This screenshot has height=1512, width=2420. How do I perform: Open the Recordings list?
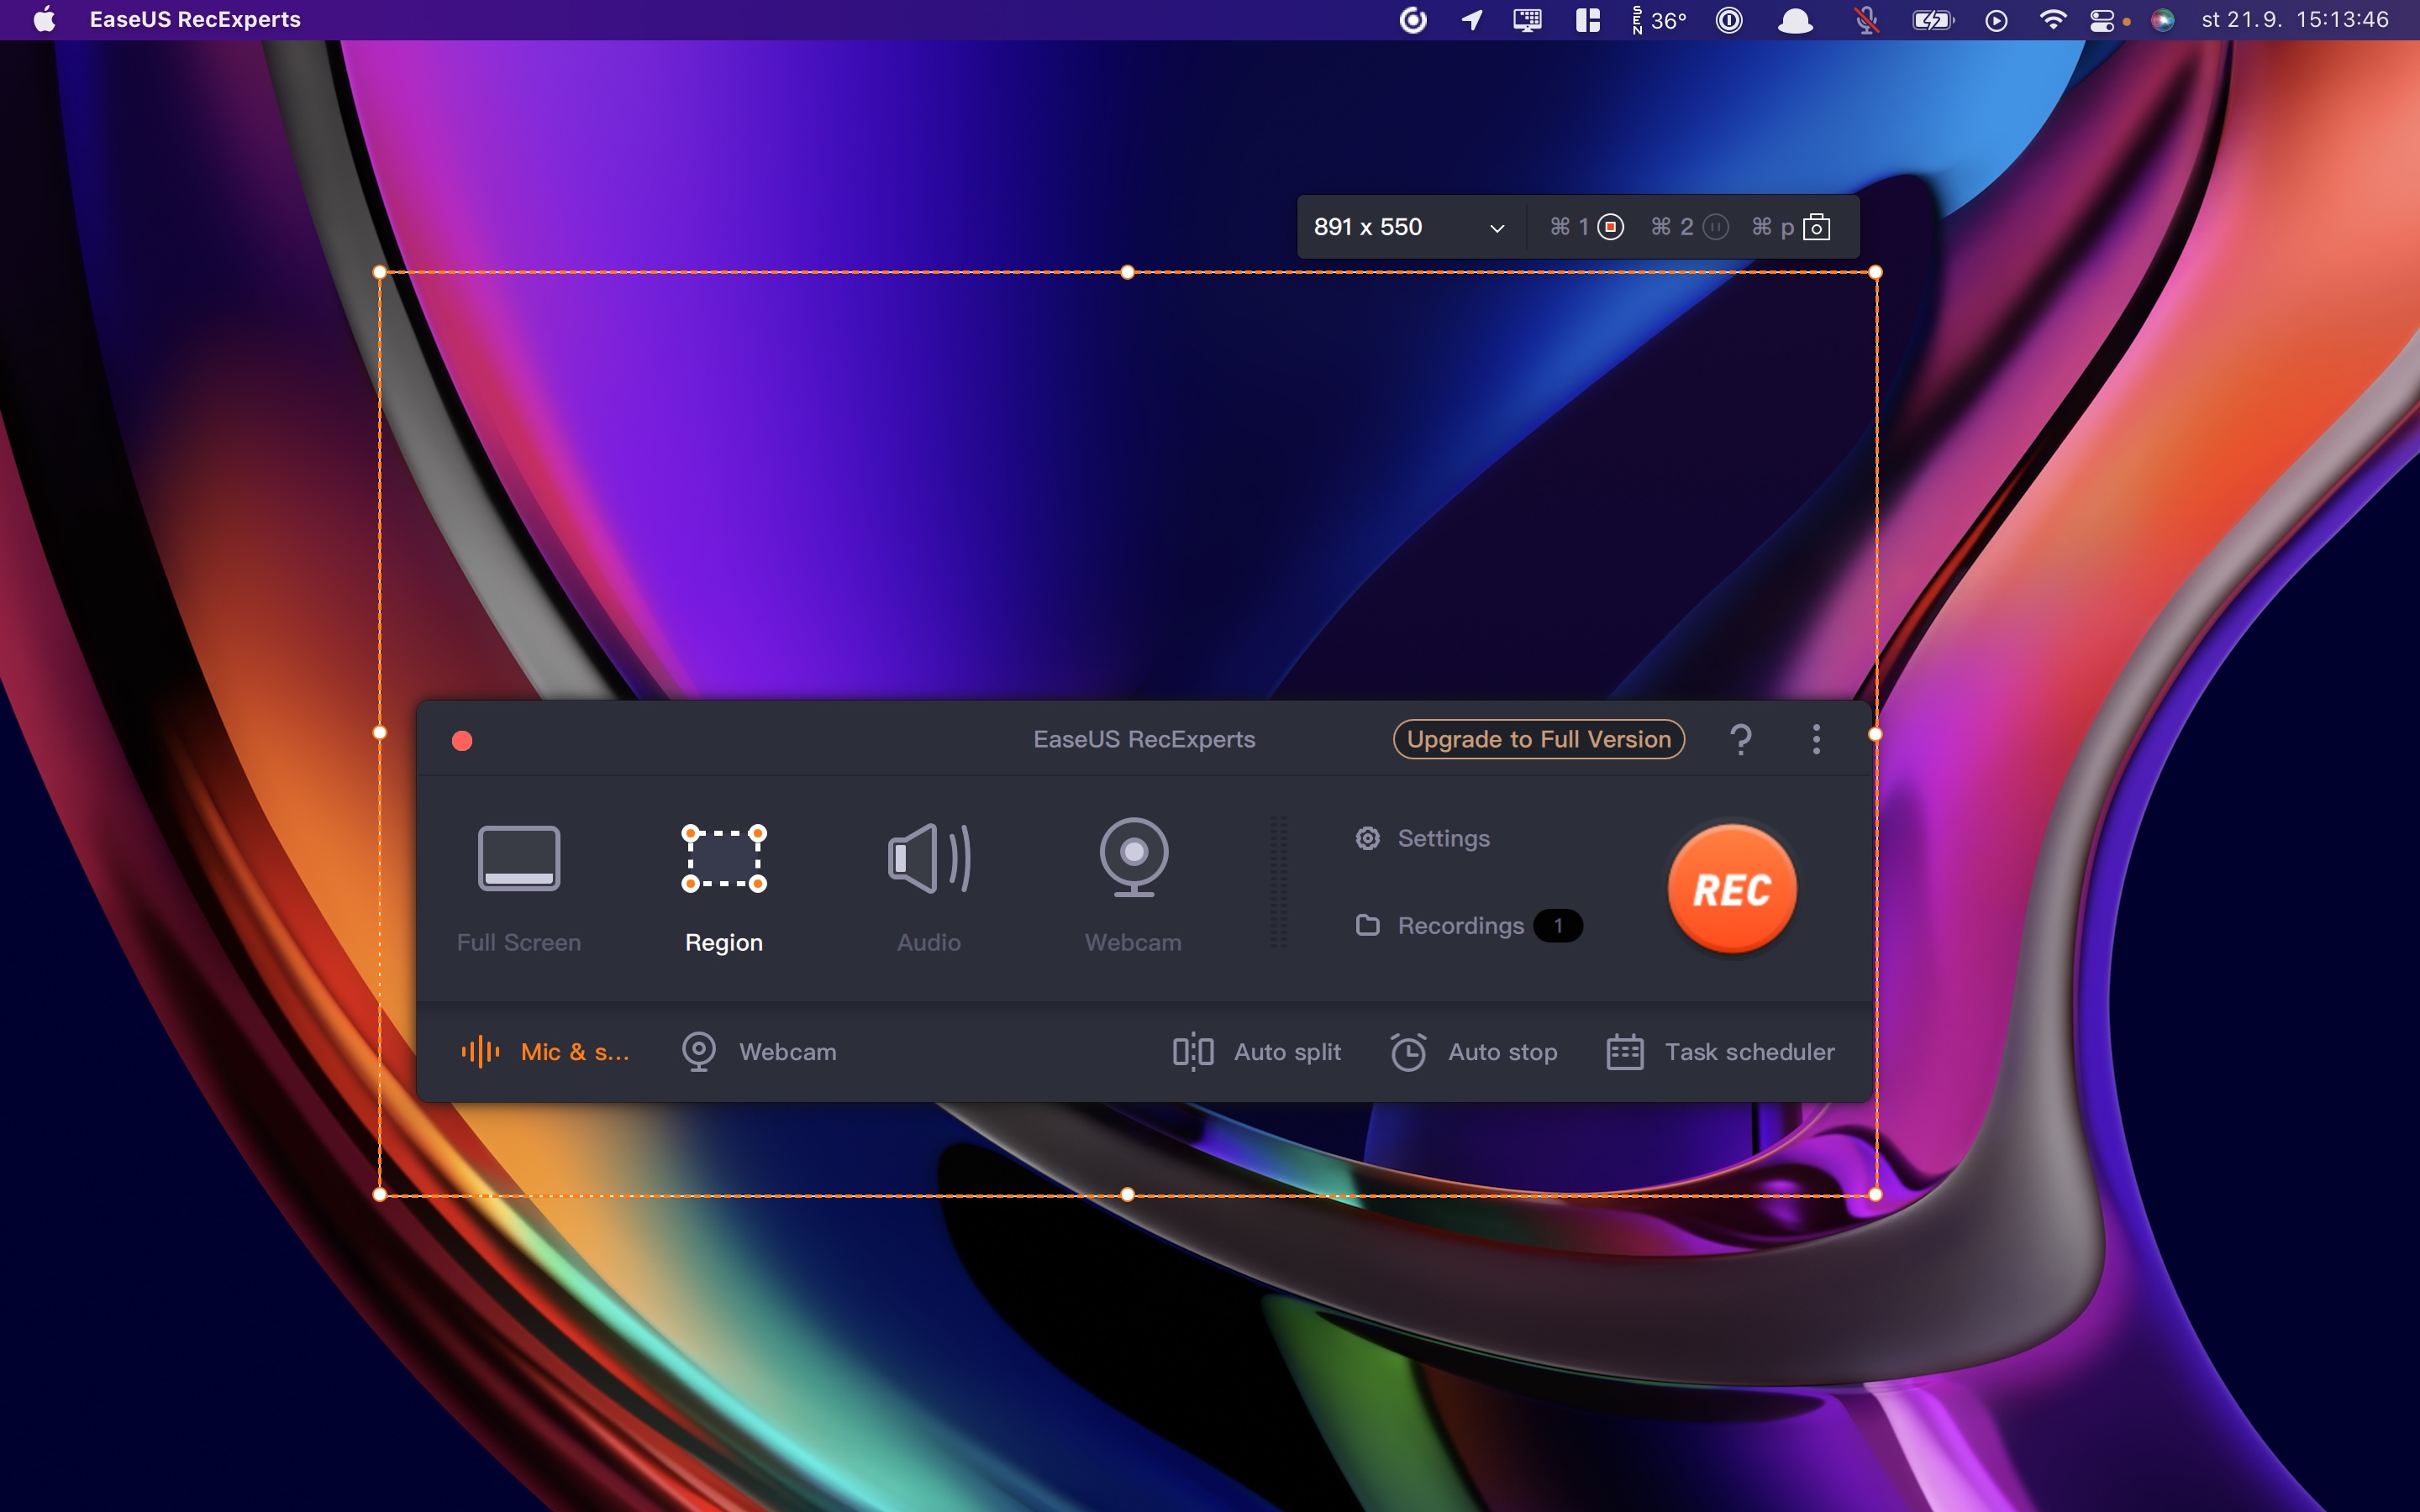click(x=1460, y=926)
